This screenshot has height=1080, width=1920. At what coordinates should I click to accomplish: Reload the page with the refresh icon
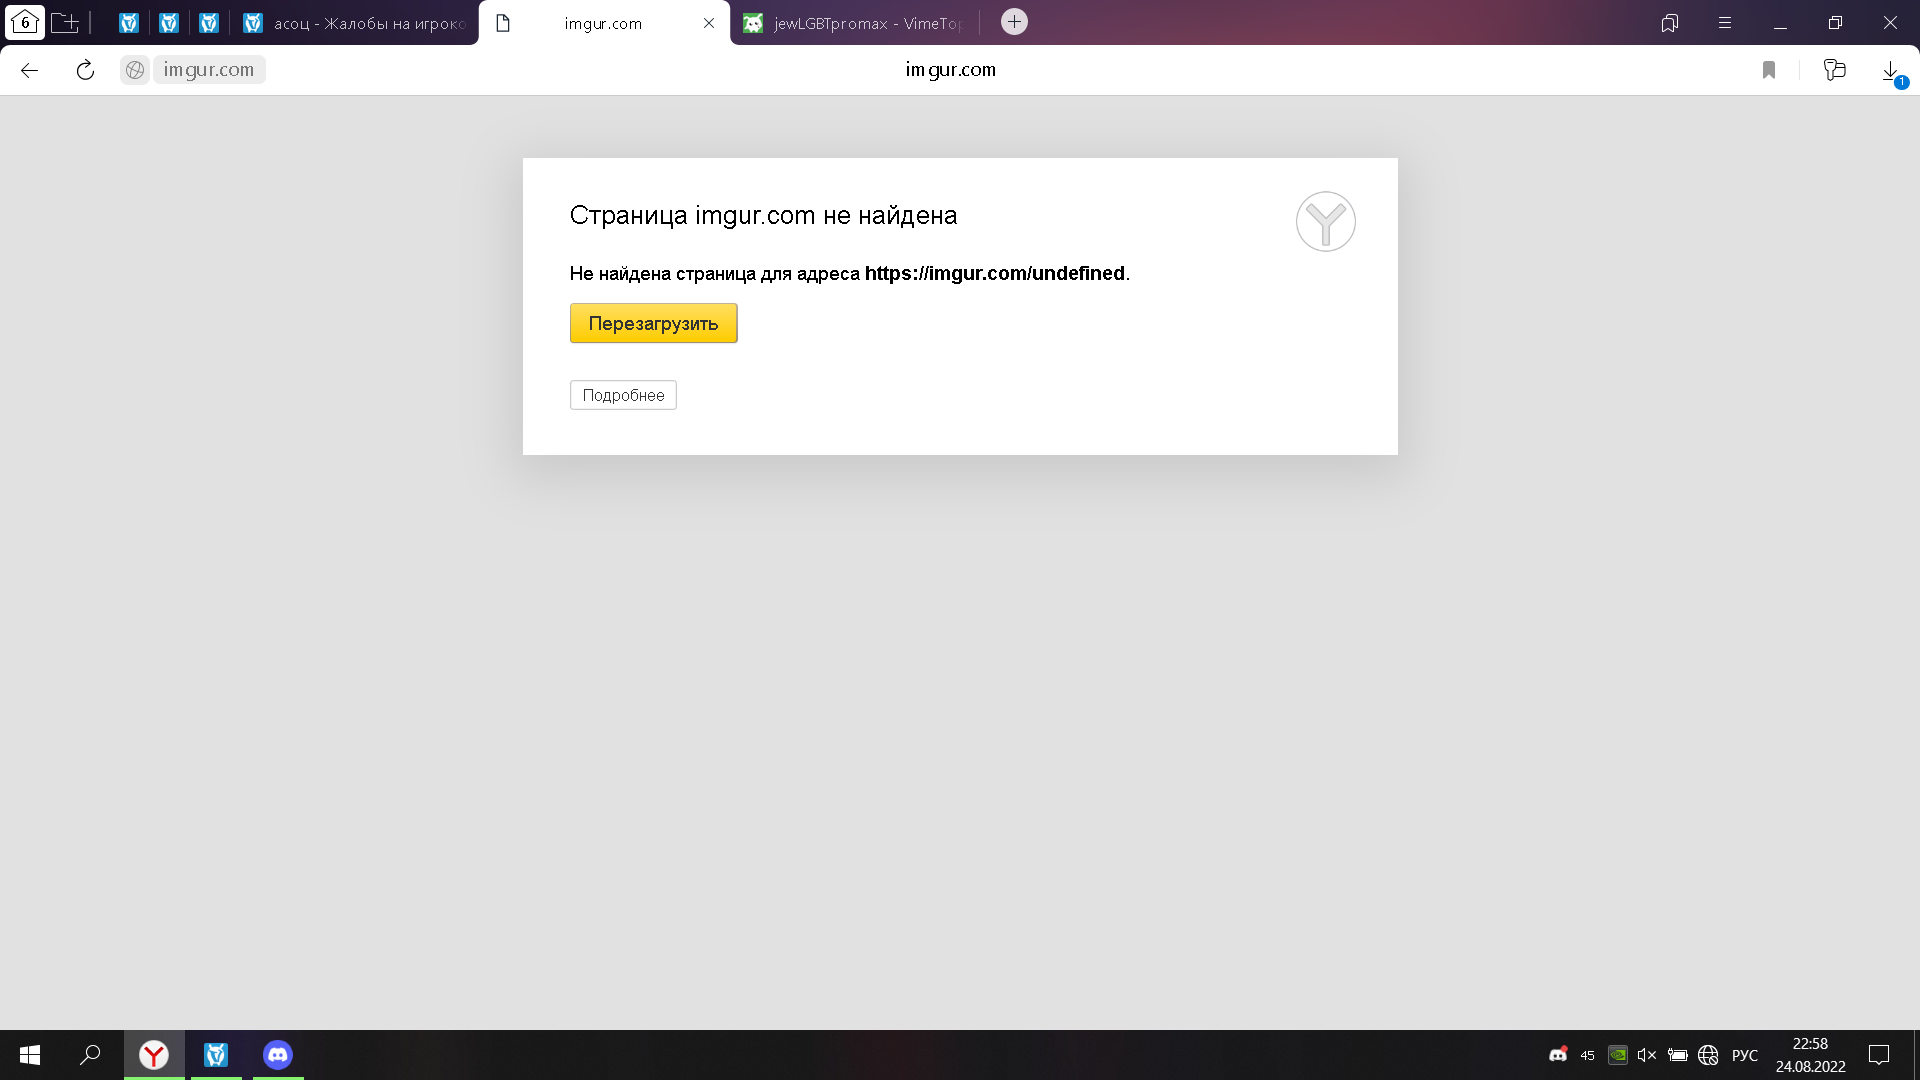pyautogui.click(x=85, y=70)
